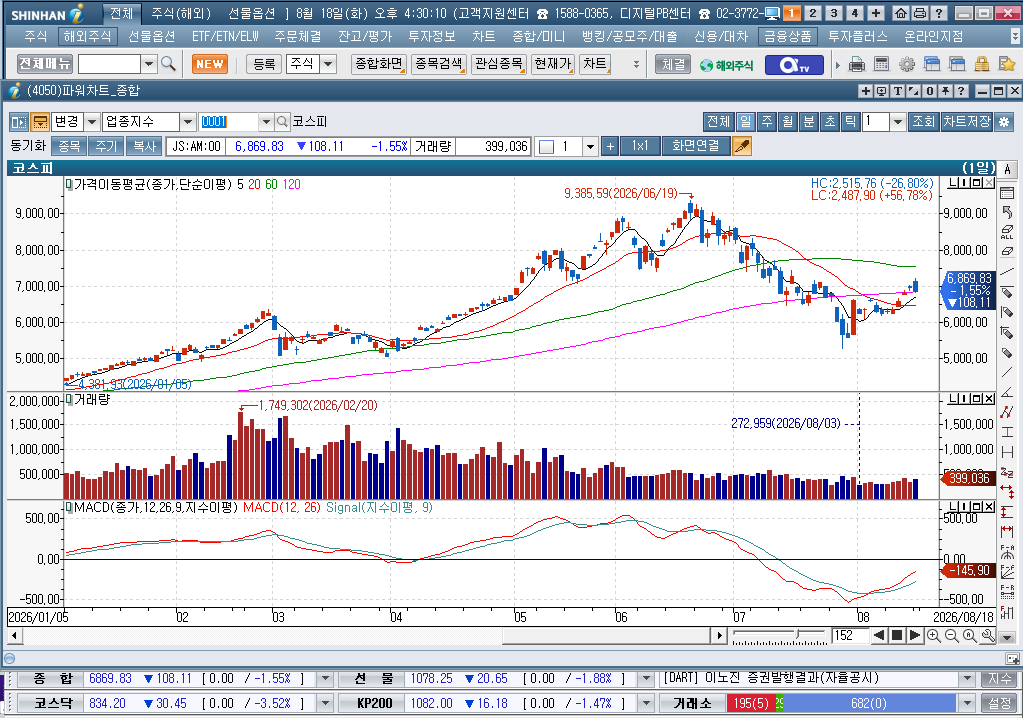Click the chart horizontal scrollbar track
Image resolution: width=1023 pixels, height=718 pixels.
click(x=365, y=635)
